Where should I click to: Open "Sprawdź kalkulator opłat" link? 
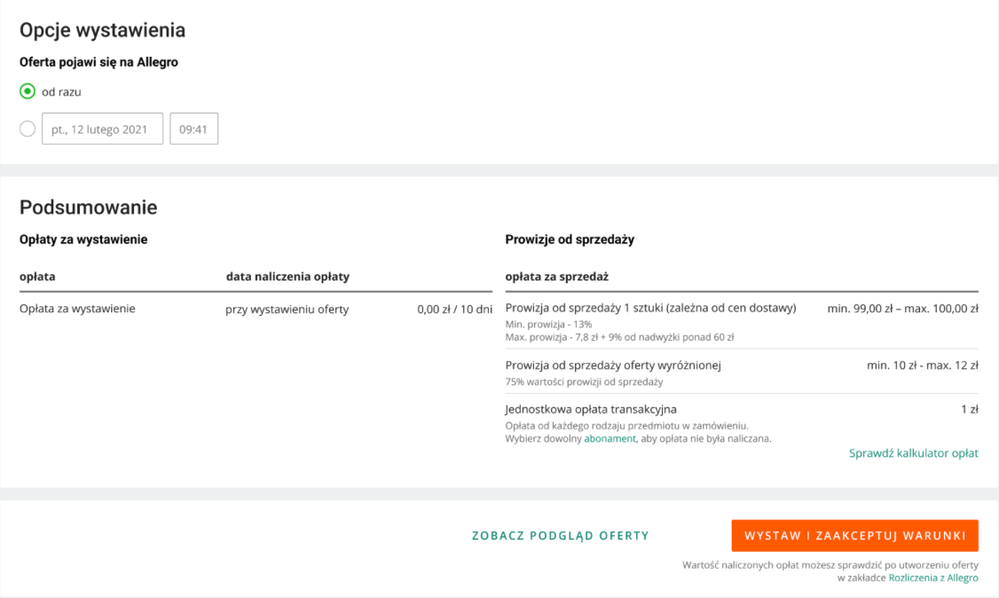click(913, 453)
